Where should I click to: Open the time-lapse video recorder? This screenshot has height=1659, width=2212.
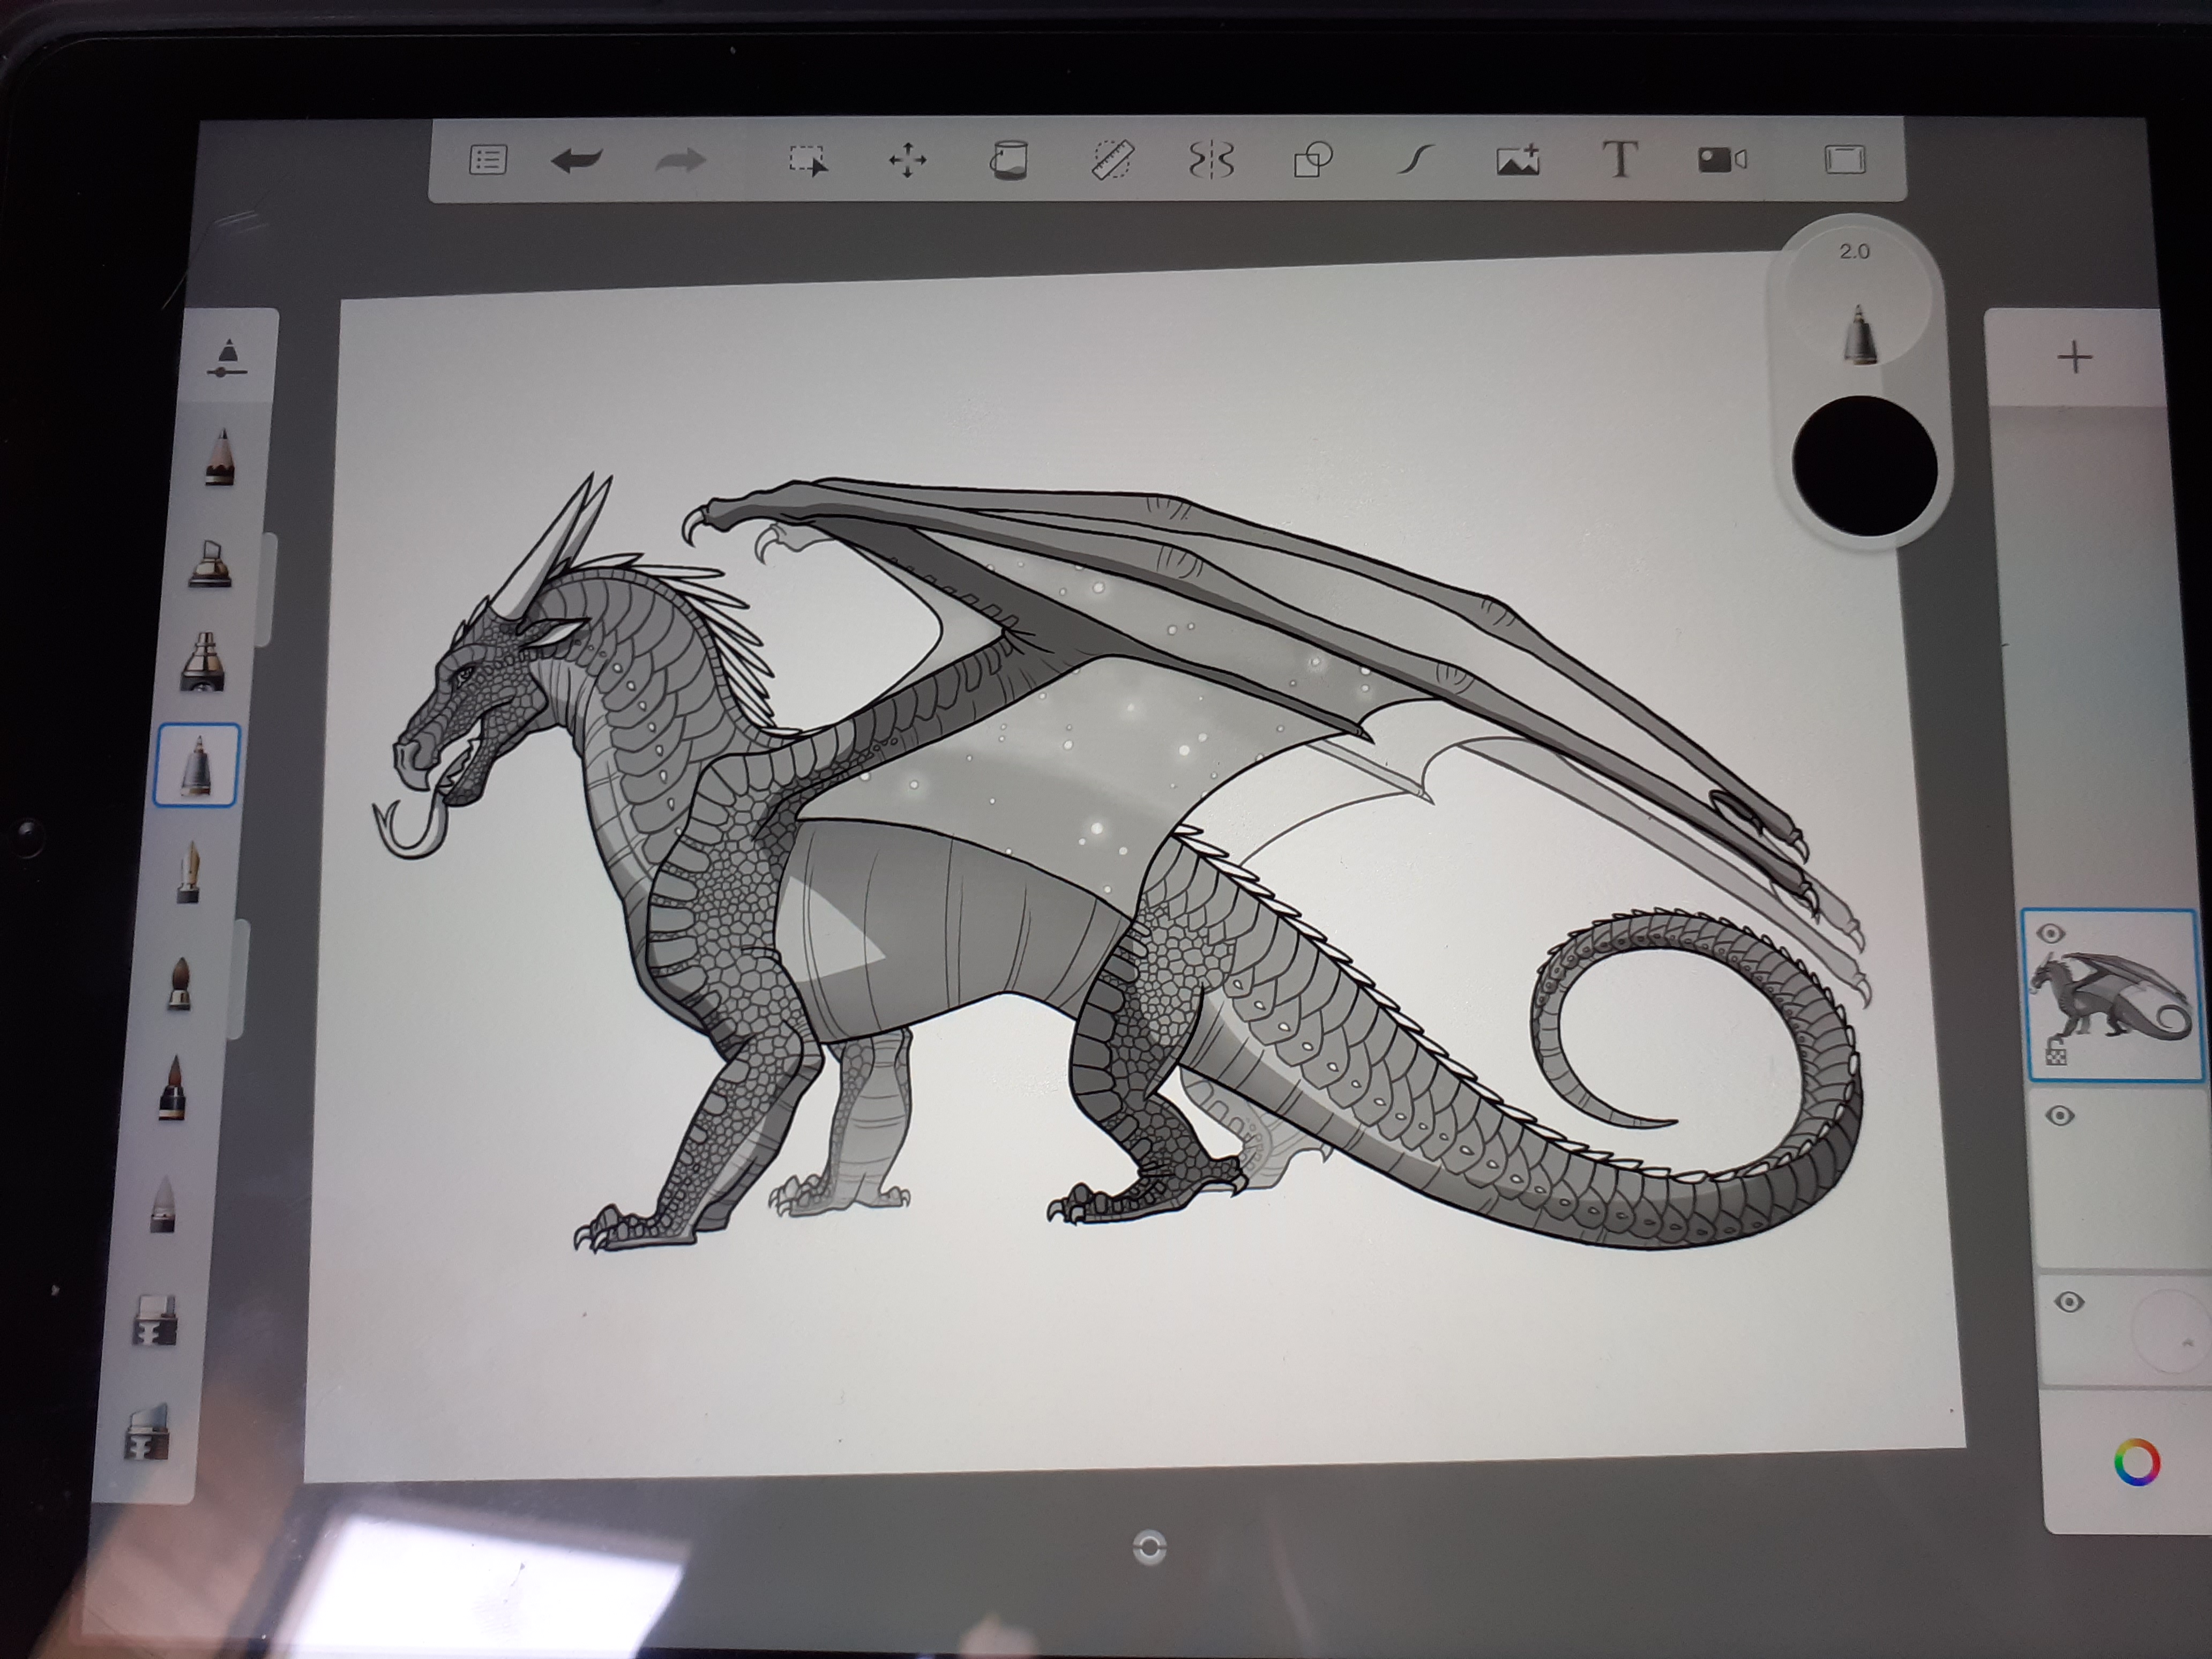pyautogui.click(x=1722, y=160)
